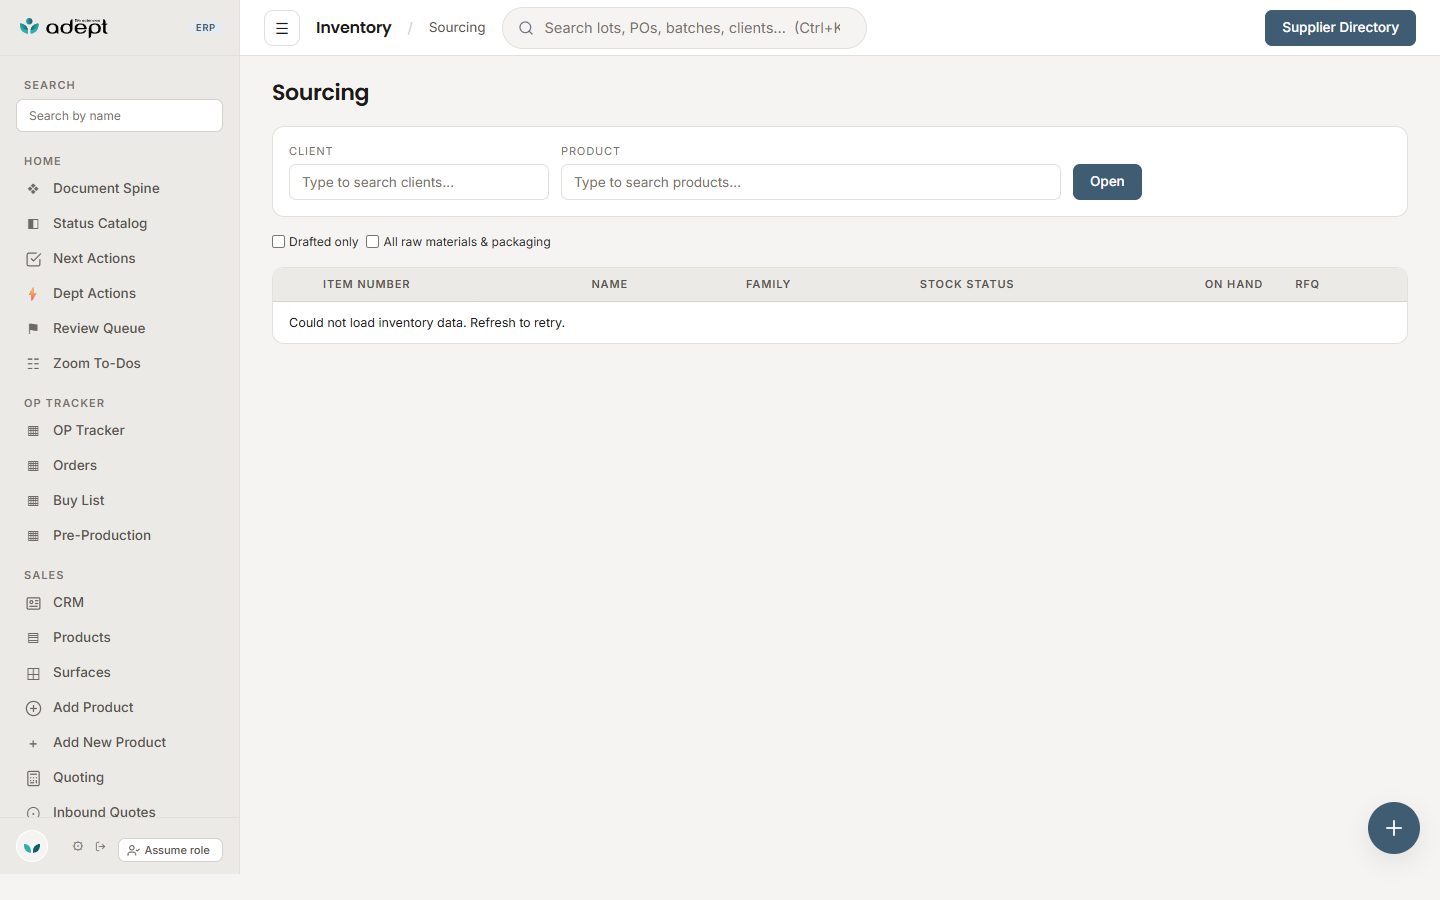Open the Client search combo box

tap(419, 182)
